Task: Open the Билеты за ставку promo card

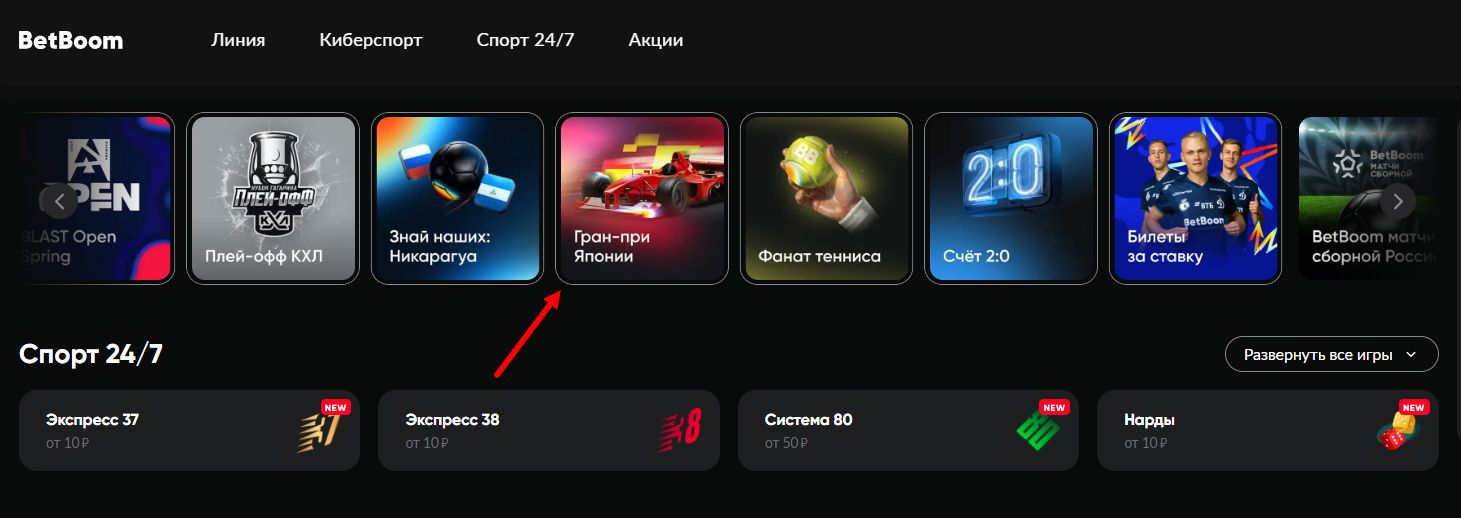Action: [x=1195, y=199]
